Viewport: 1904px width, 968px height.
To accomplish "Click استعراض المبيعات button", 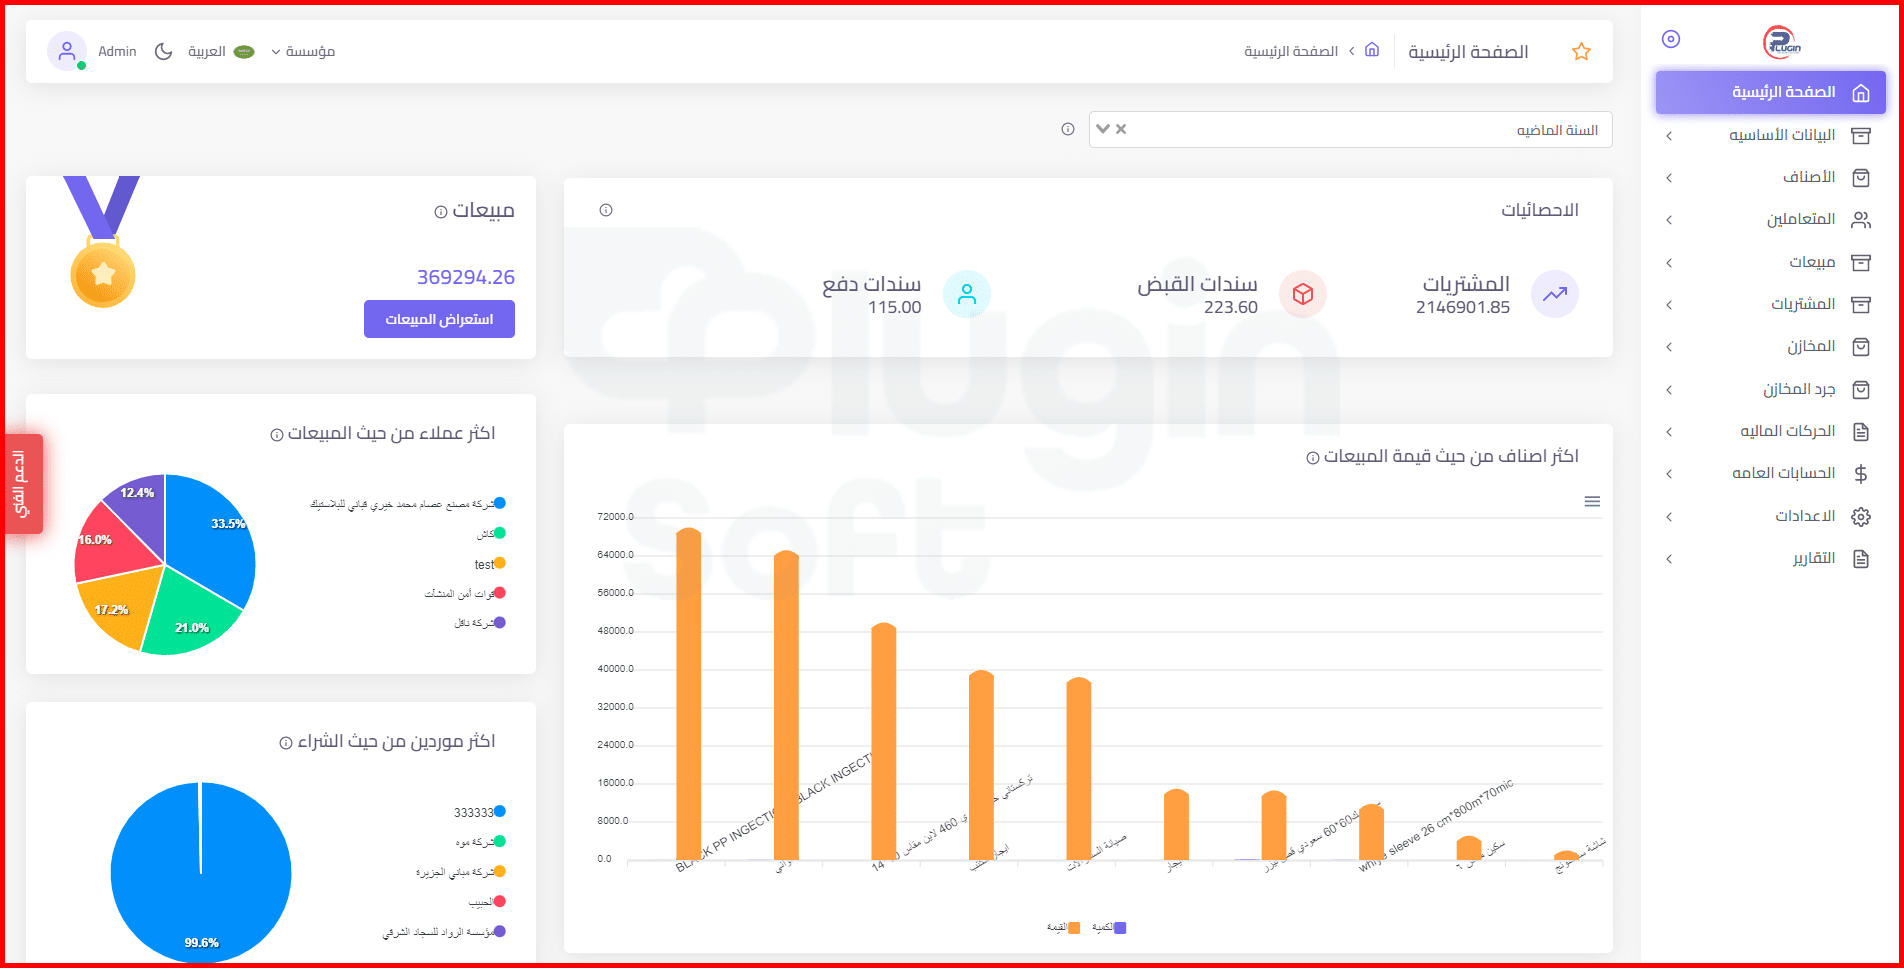I will [x=439, y=319].
